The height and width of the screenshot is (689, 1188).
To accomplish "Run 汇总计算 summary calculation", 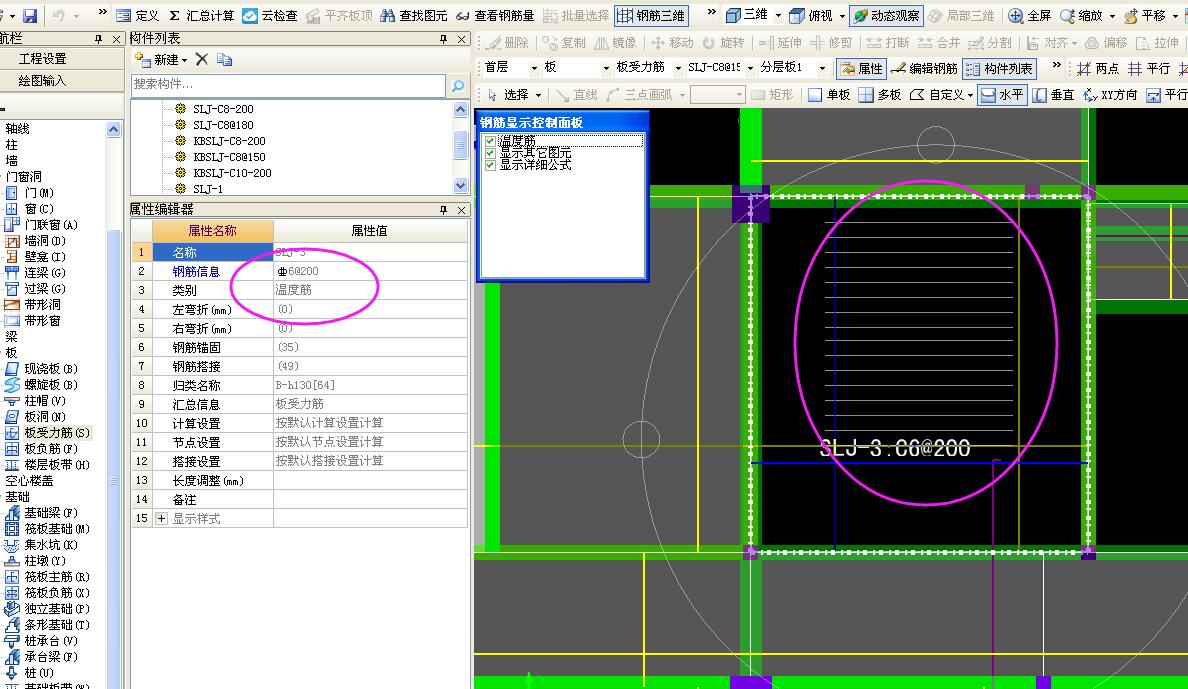I will 201,15.
